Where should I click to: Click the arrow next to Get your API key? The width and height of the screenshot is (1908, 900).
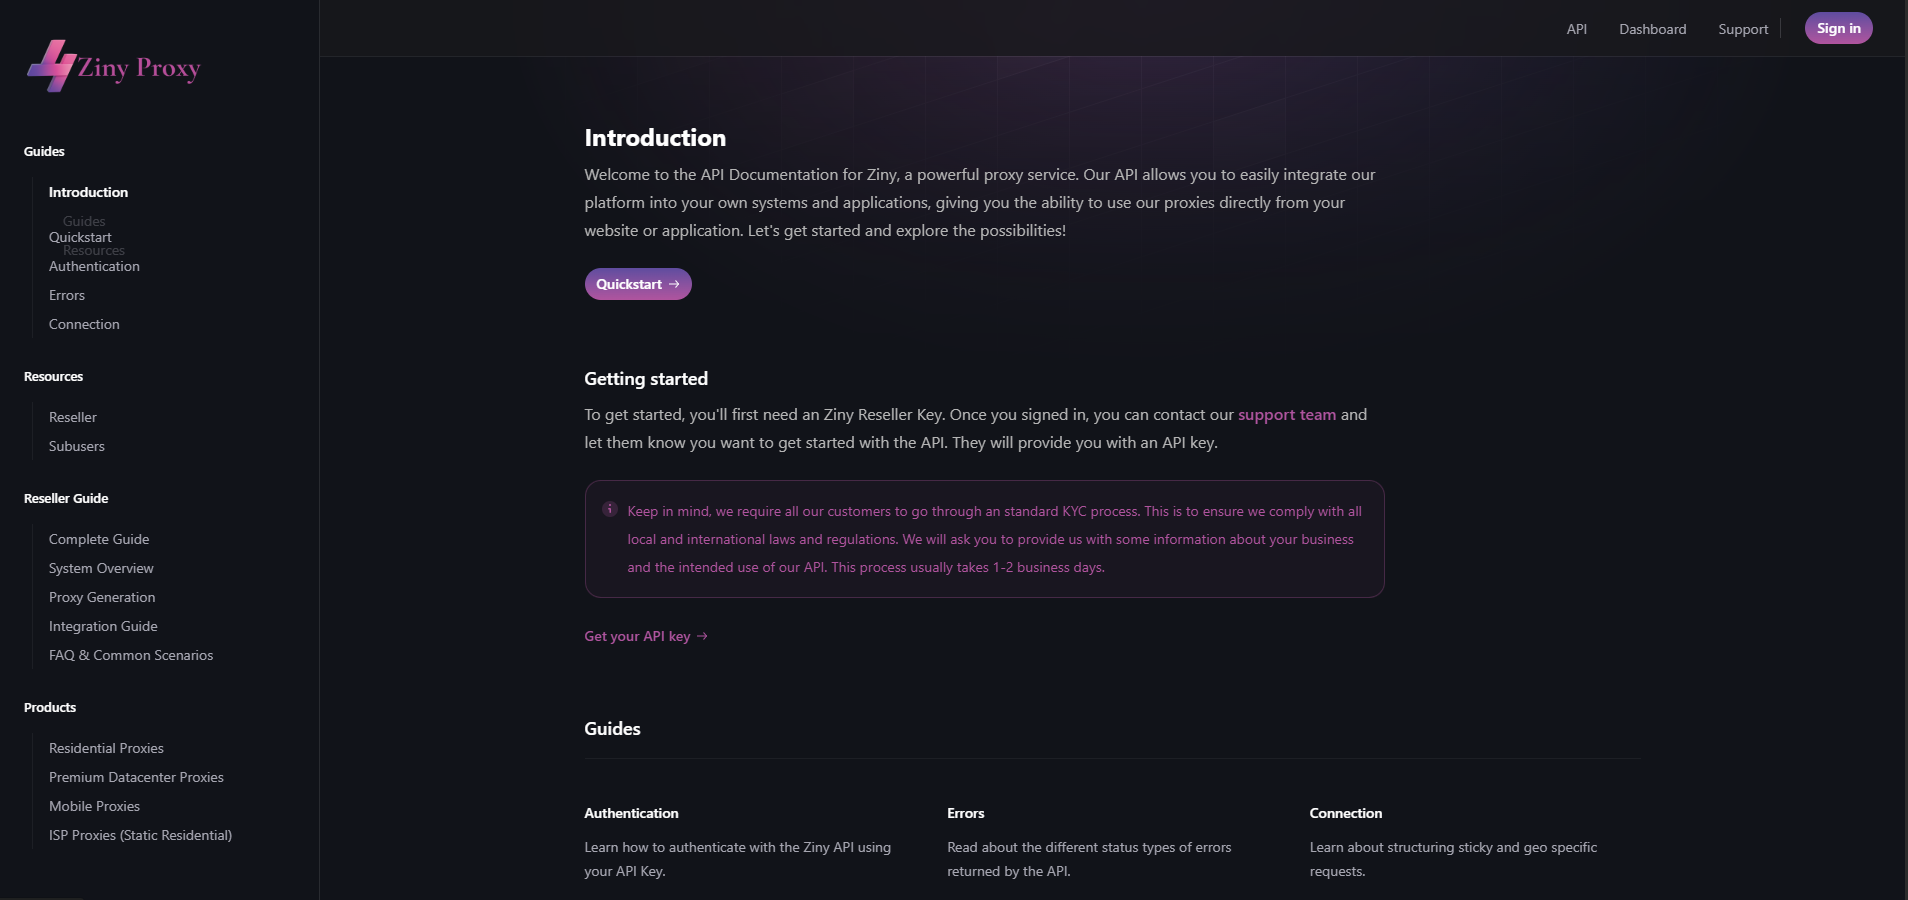pos(701,636)
